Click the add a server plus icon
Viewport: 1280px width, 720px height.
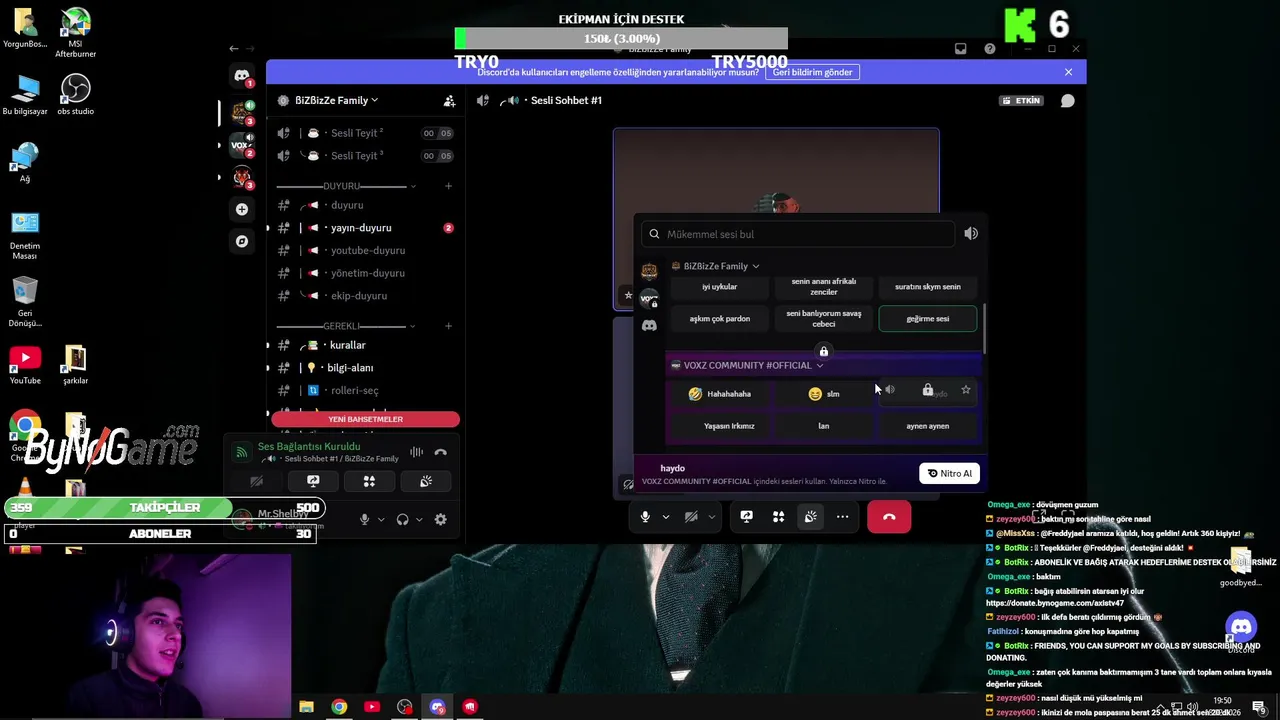pos(241,209)
